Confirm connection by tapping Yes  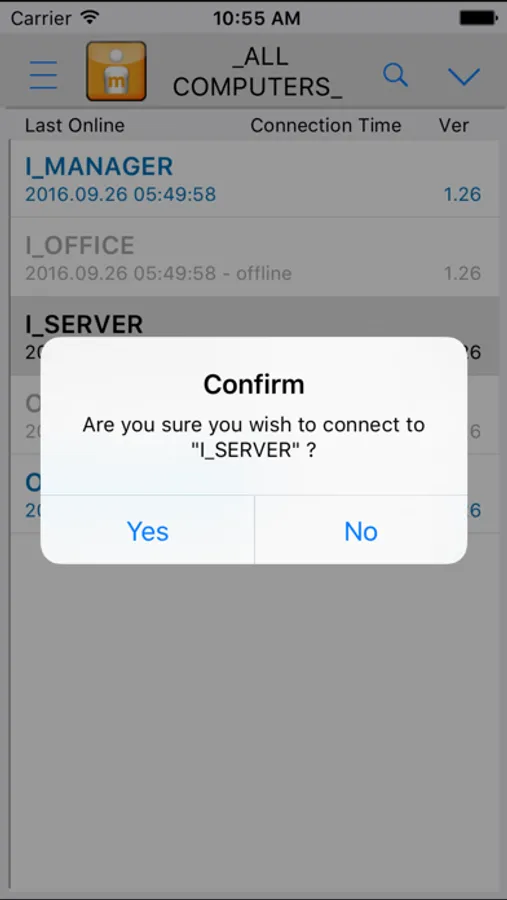[x=148, y=531]
